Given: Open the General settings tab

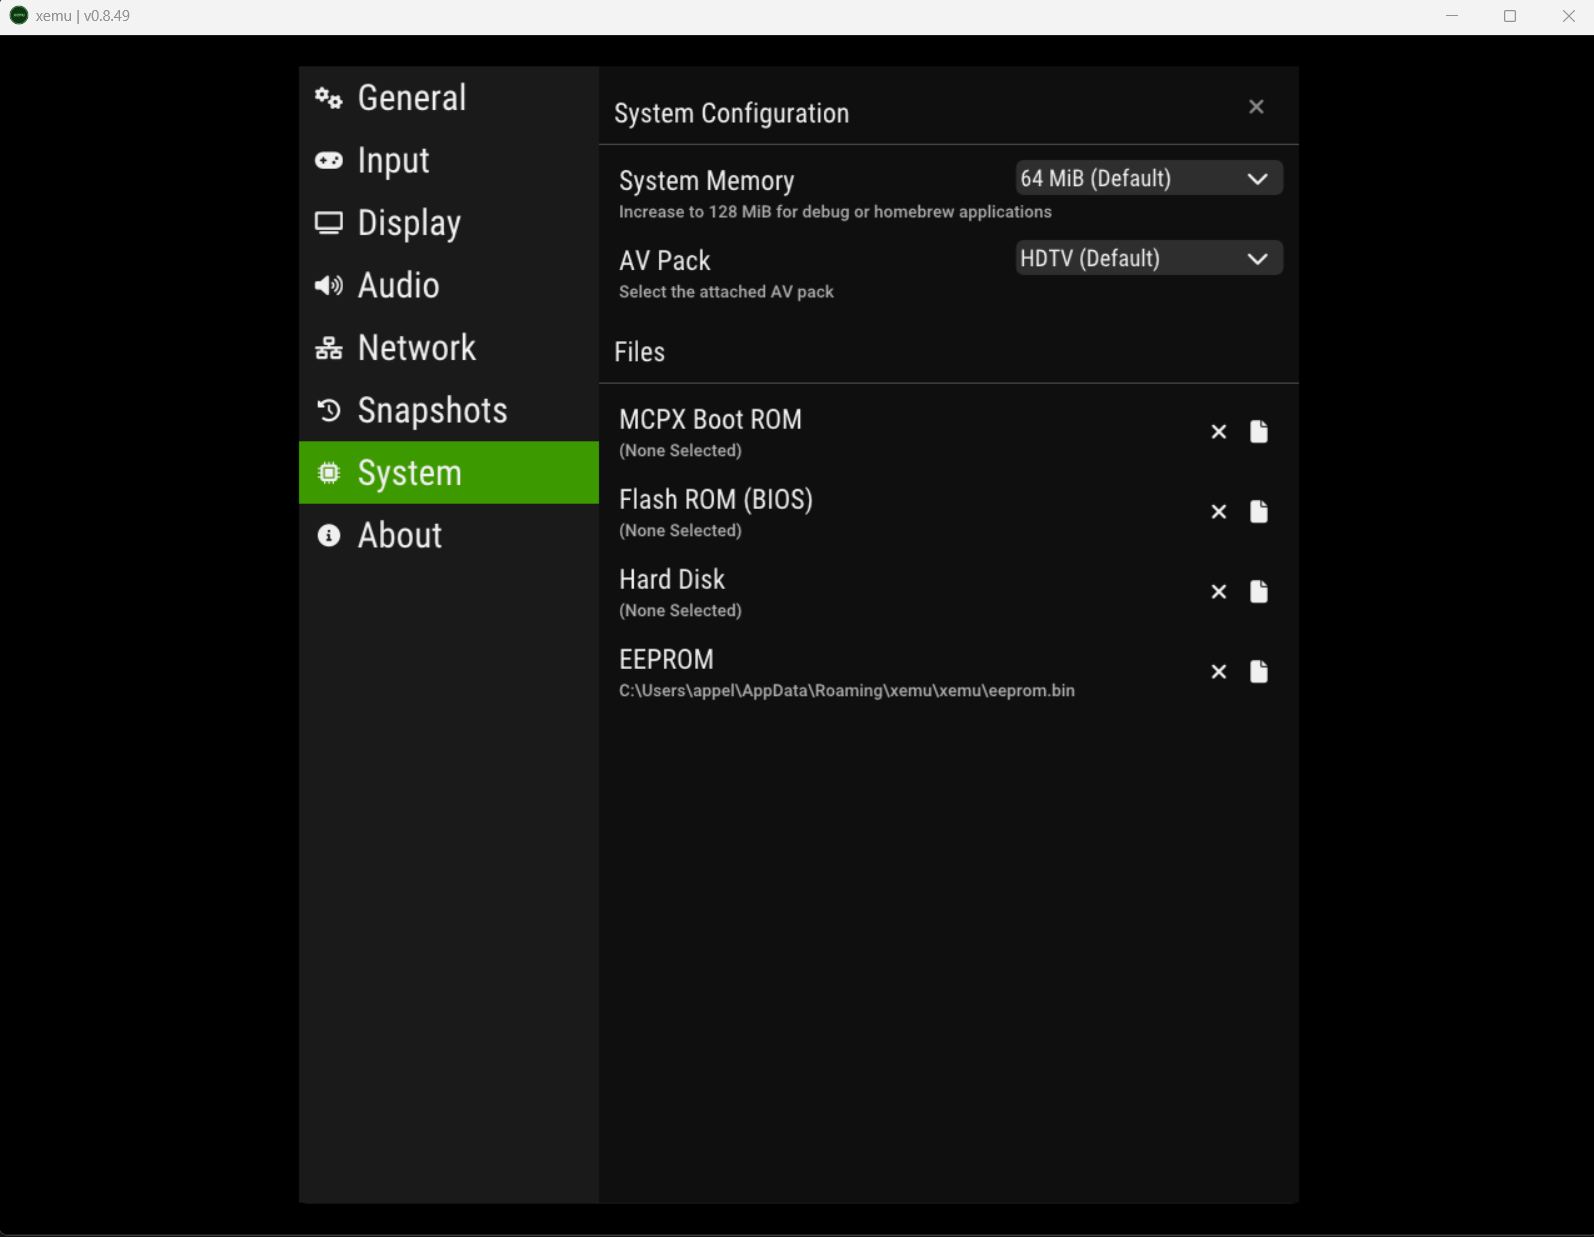Looking at the screenshot, I should tap(449, 98).
